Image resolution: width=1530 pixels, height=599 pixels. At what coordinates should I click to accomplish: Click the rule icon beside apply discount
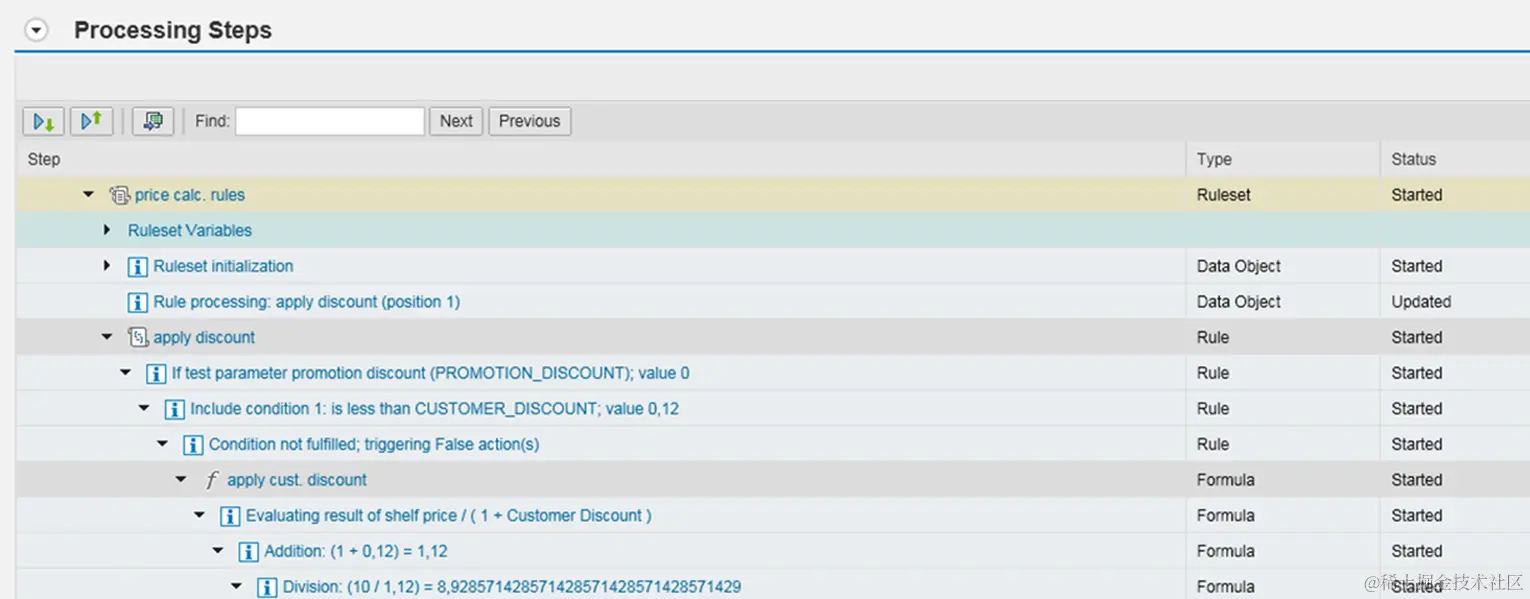pos(138,338)
